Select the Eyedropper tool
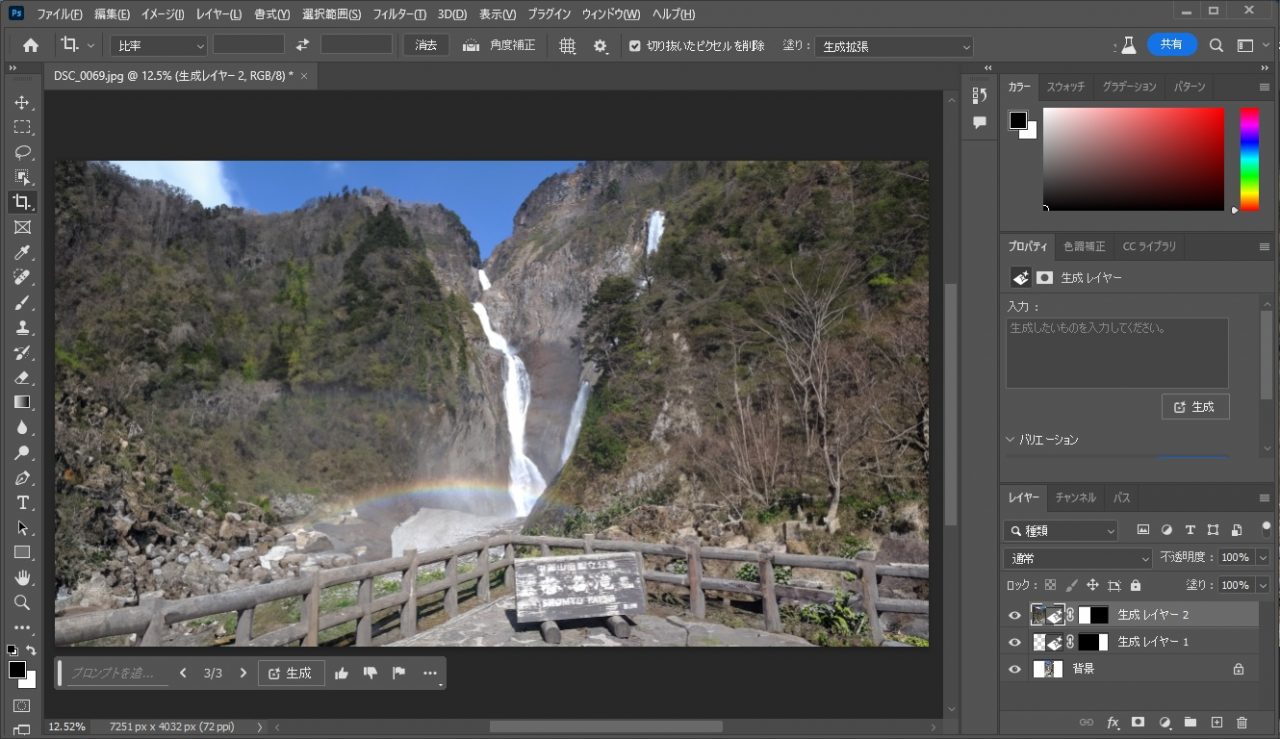The width and height of the screenshot is (1280, 739). coord(22,252)
